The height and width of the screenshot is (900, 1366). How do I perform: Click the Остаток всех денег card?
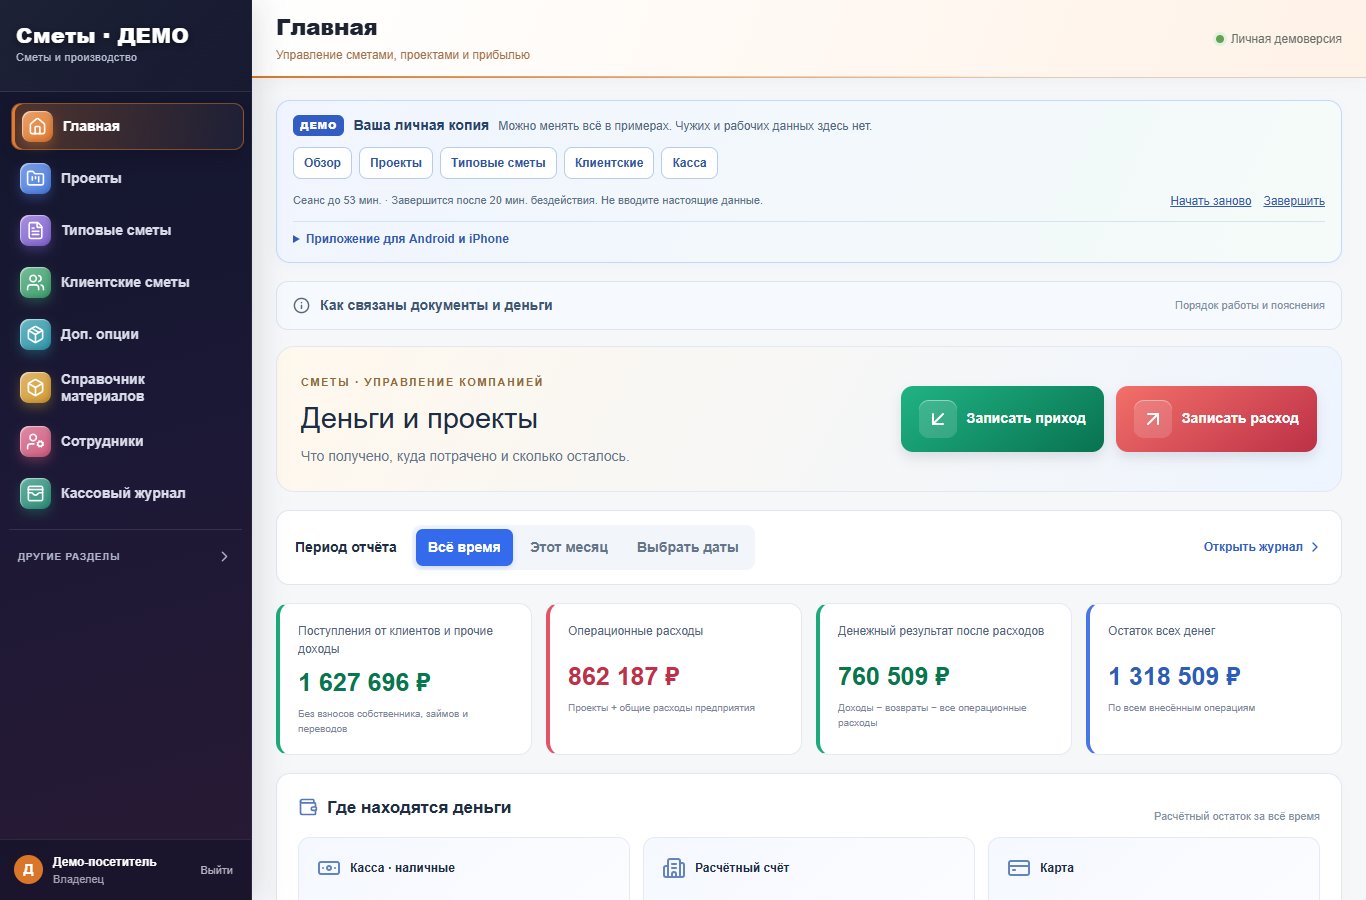(1214, 679)
